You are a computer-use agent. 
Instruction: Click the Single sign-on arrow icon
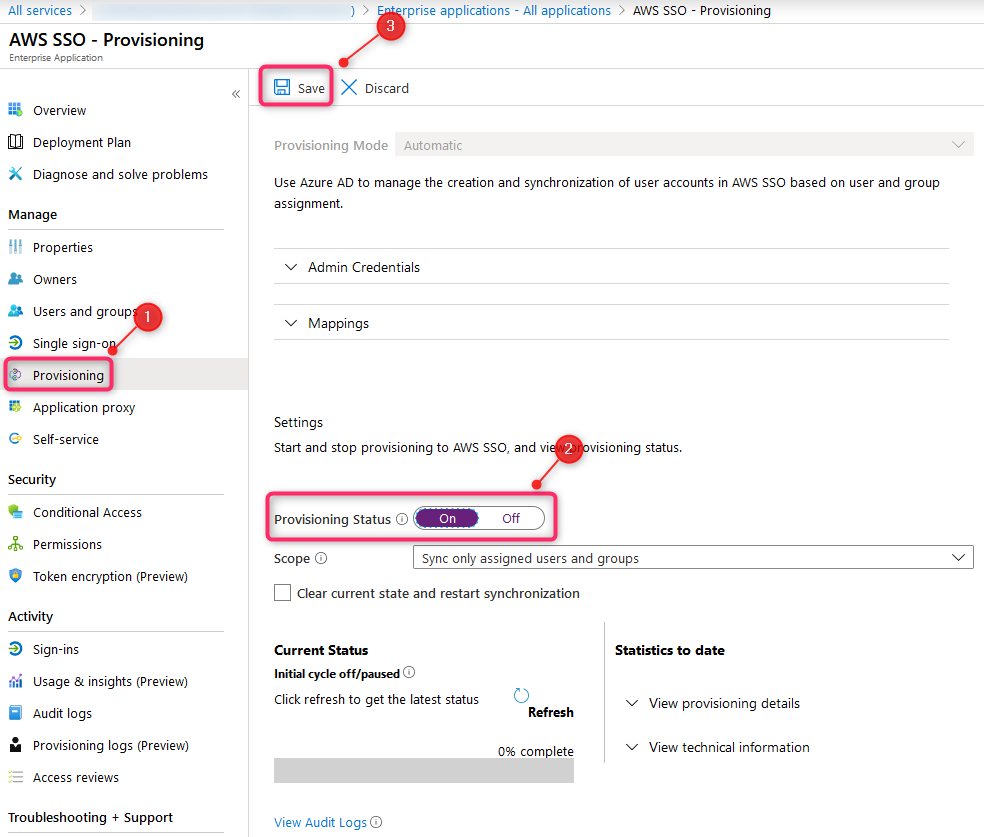15,343
